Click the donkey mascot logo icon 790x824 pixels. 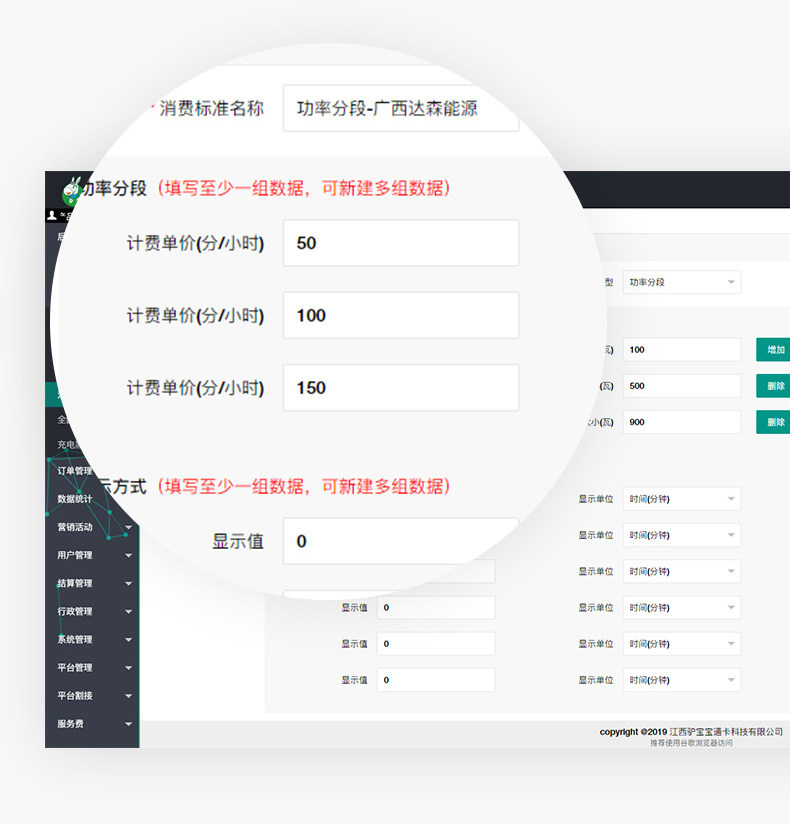[71, 191]
